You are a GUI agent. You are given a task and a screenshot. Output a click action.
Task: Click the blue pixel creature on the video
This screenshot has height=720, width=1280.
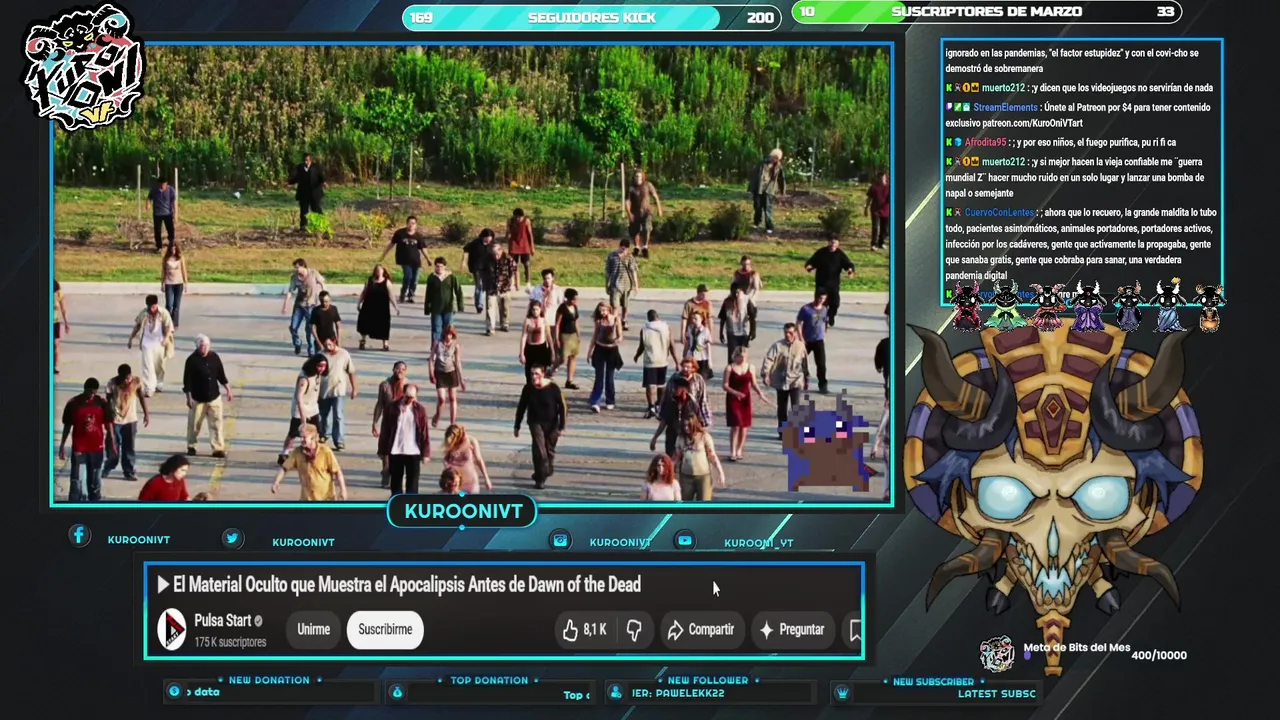828,443
